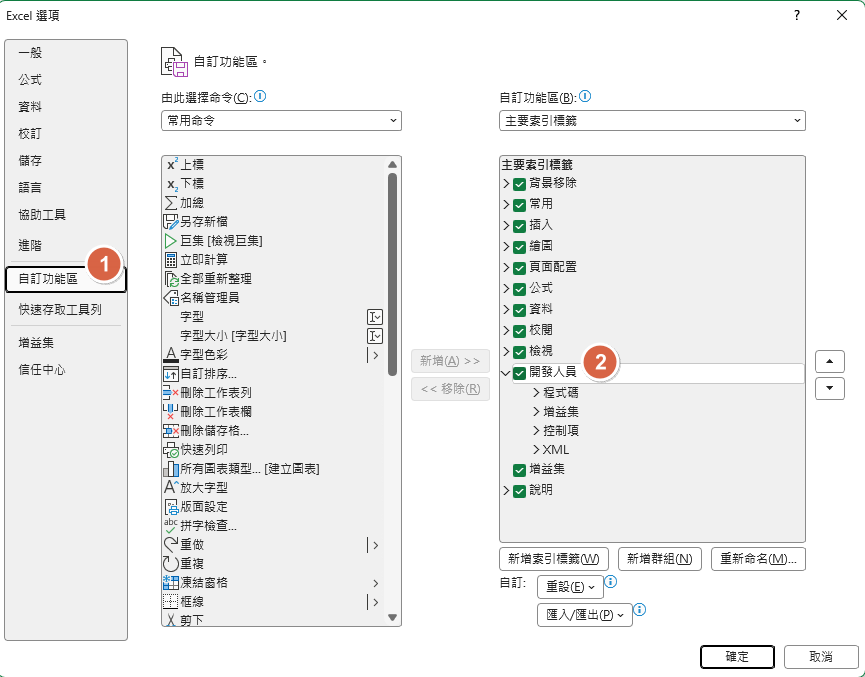865x677 pixels.
Task: Click the 確定 button
Action: coord(738,657)
